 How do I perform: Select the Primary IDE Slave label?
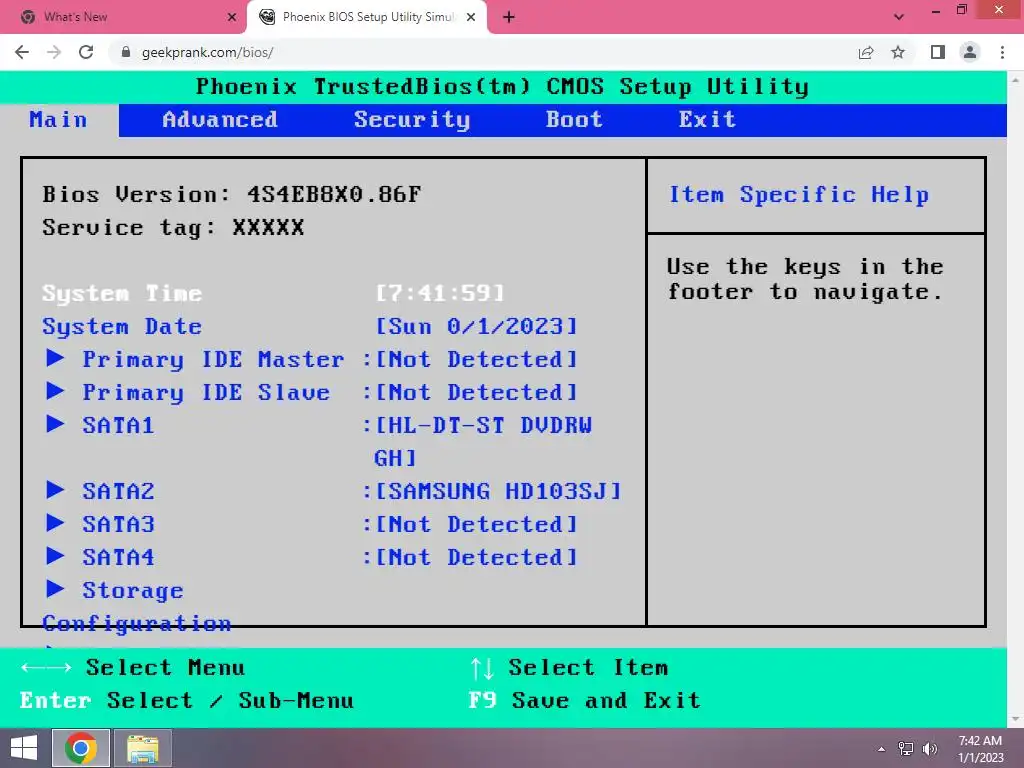pyautogui.click(x=206, y=392)
